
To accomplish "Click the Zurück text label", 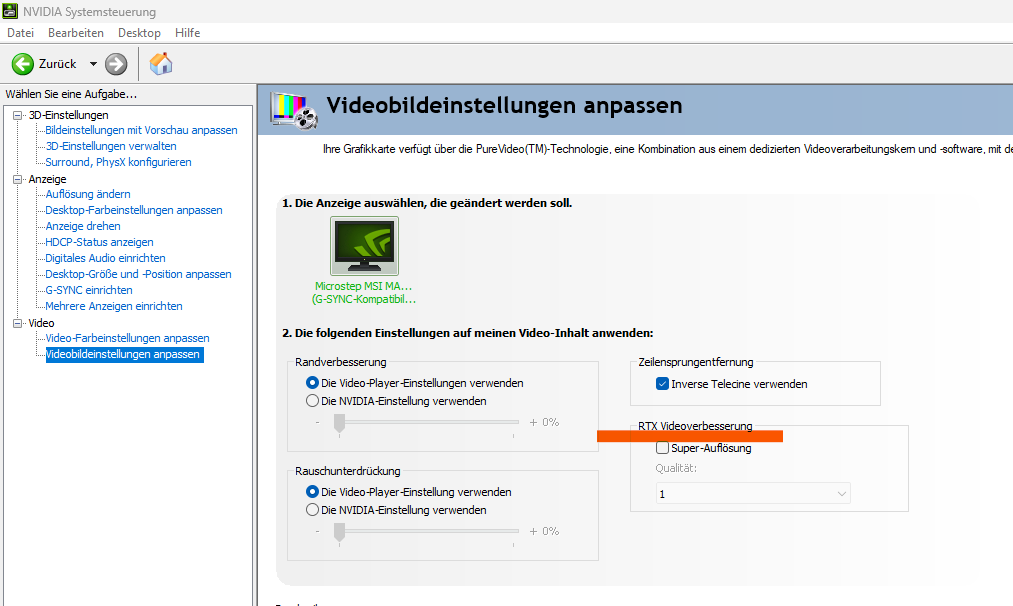I will (57, 64).
